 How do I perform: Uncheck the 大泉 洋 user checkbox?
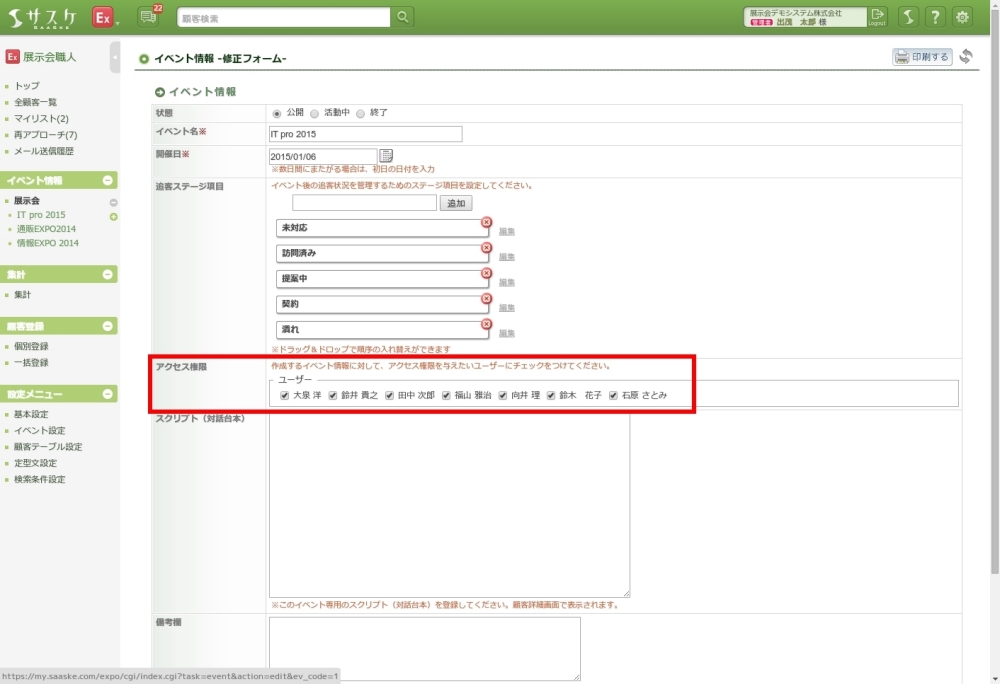285,395
